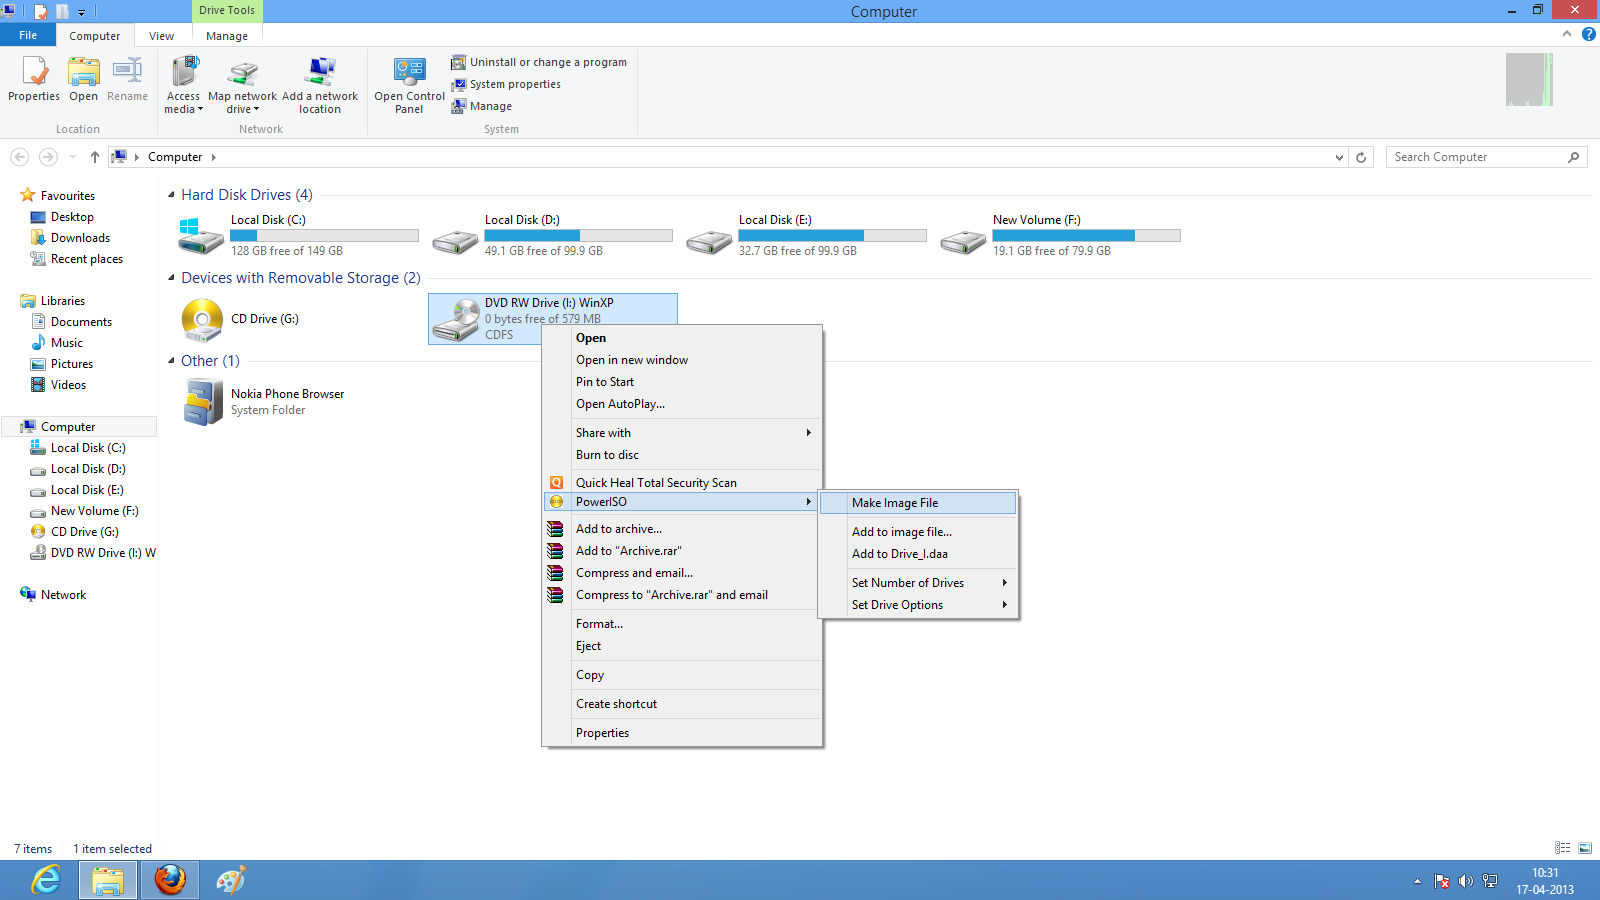Collapse the Hard Disk Drives section
This screenshot has height=900, width=1600.
tap(172, 194)
